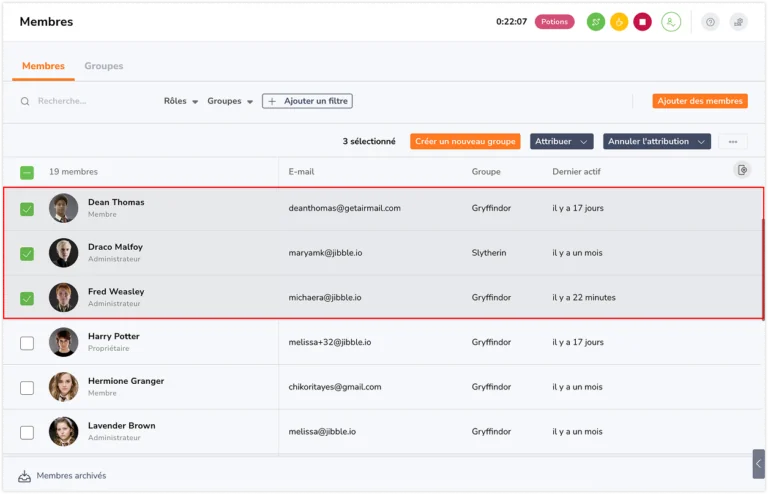Check the Lavender Brown checkbox

coord(27,432)
